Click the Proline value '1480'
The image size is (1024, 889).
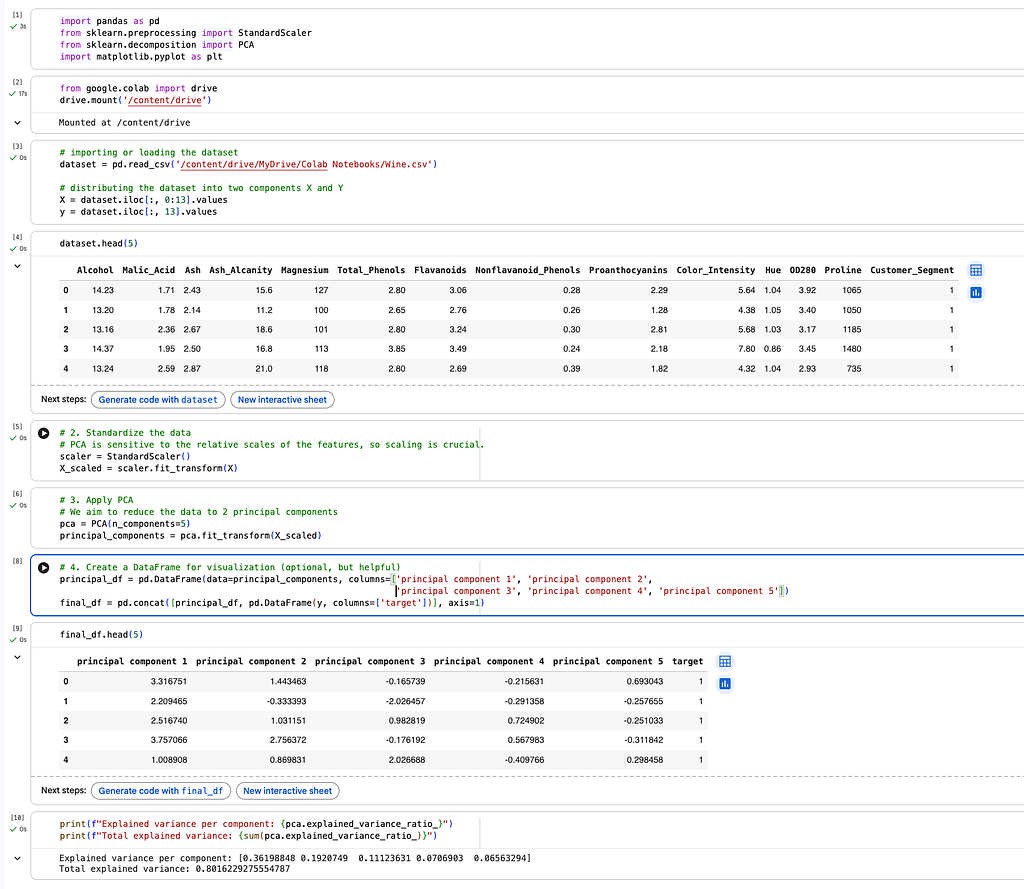(x=852, y=349)
